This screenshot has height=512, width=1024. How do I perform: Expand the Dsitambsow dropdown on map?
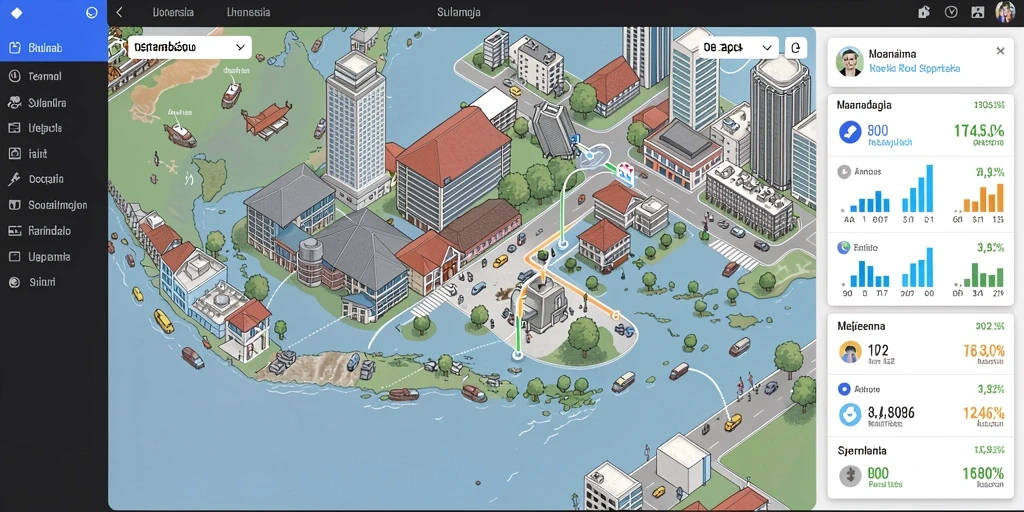[x=189, y=48]
